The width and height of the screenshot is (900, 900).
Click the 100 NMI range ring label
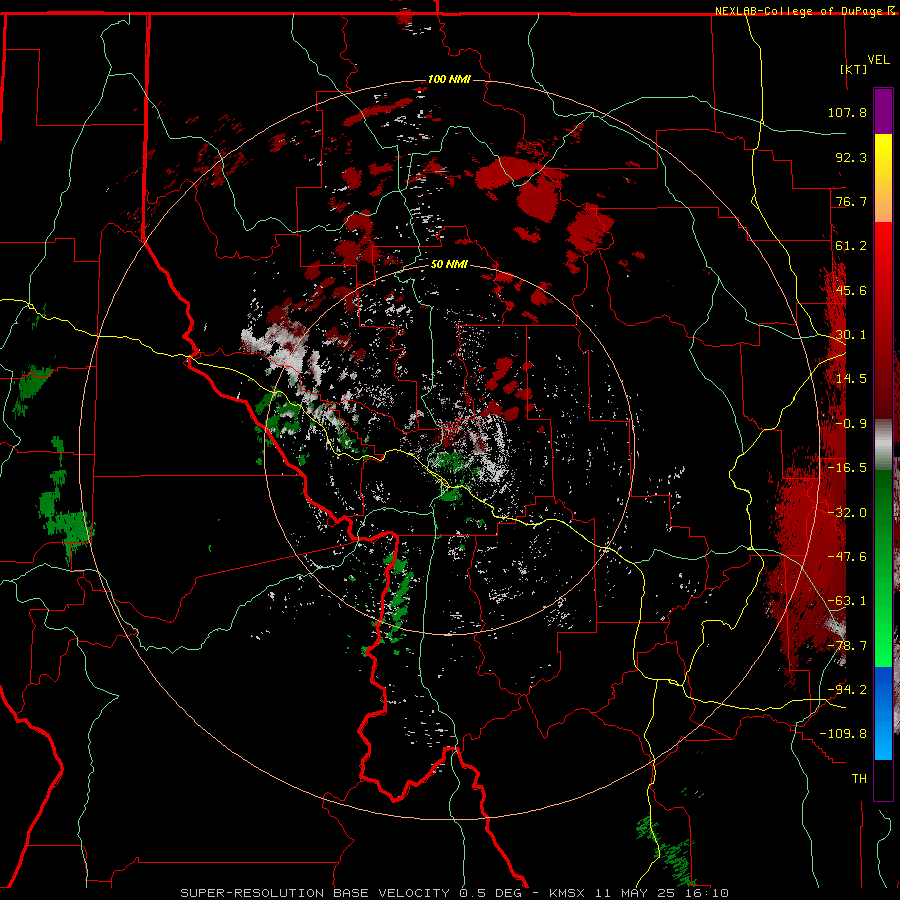[x=449, y=79]
